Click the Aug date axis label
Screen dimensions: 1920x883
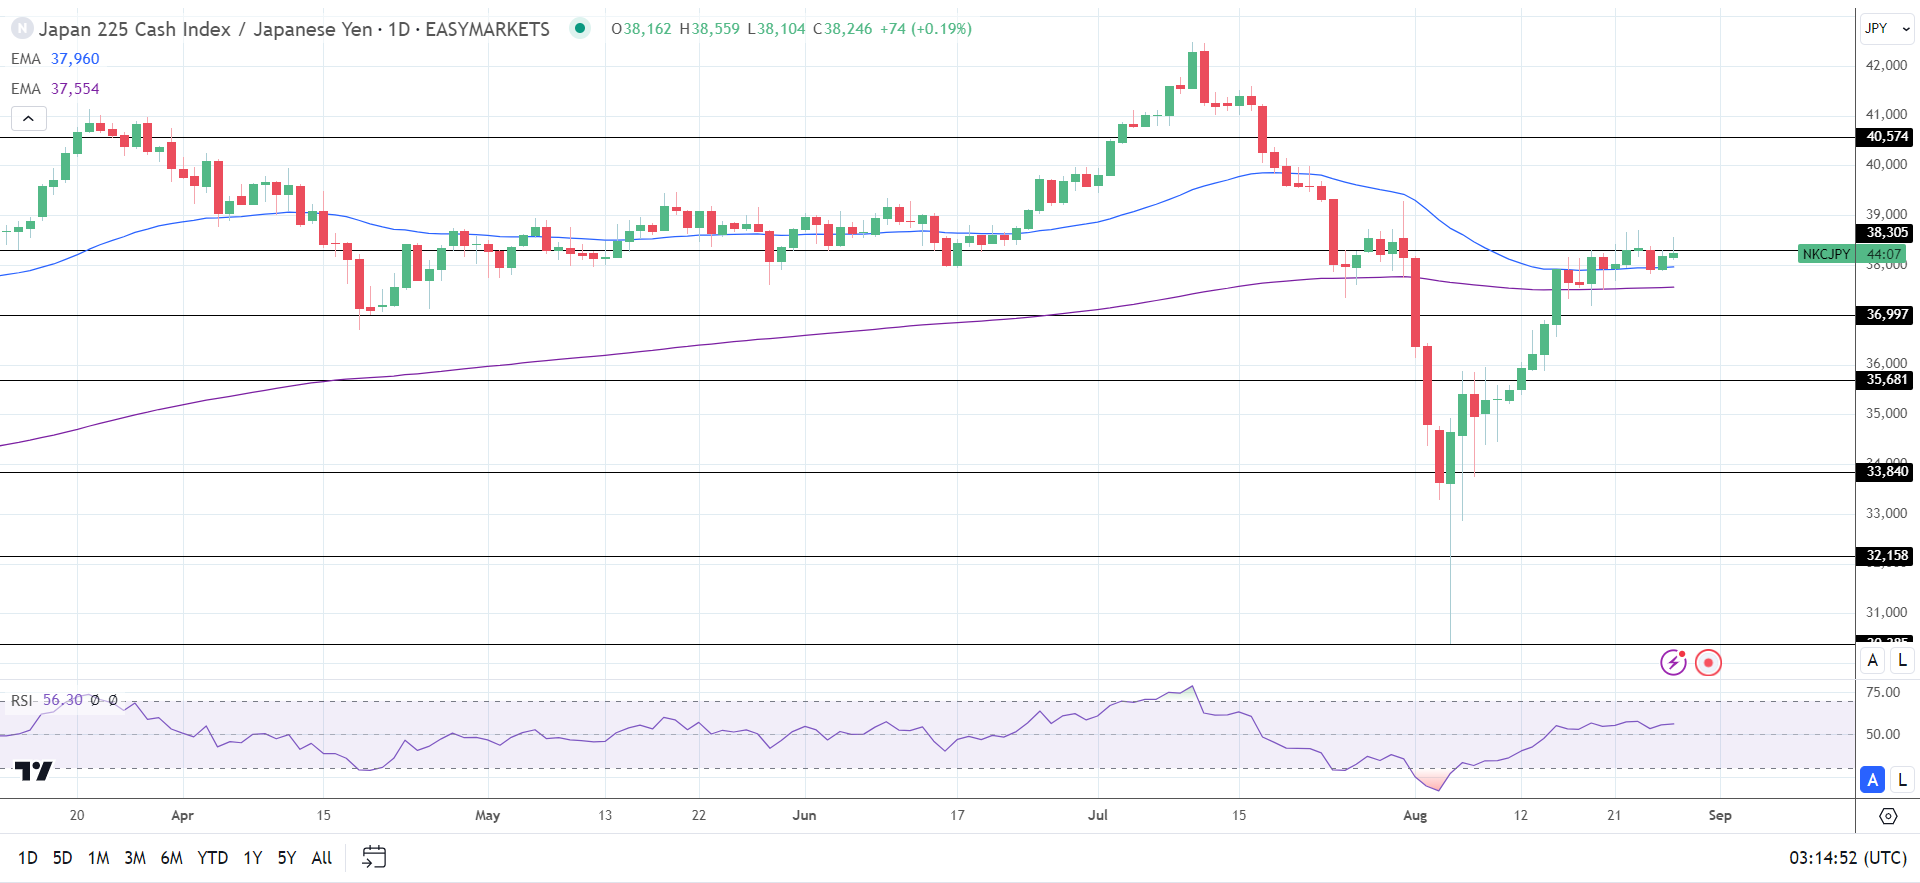coord(1415,815)
